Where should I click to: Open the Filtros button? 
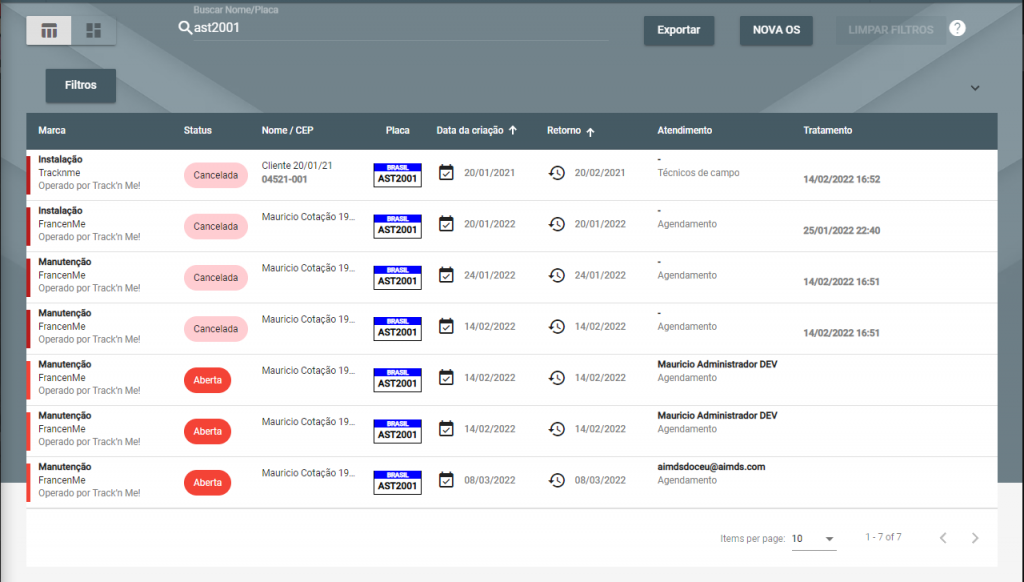point(80,85)
